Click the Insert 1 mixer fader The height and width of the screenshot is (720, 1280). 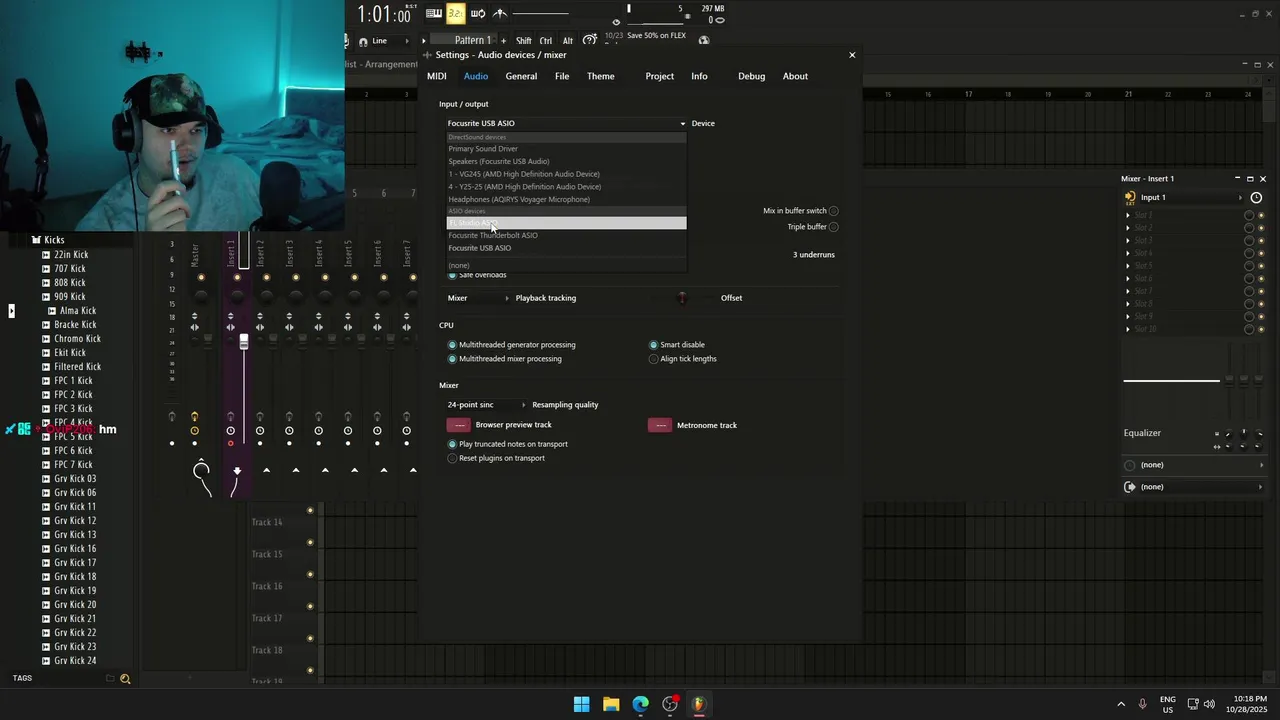[x=244, y=342]
